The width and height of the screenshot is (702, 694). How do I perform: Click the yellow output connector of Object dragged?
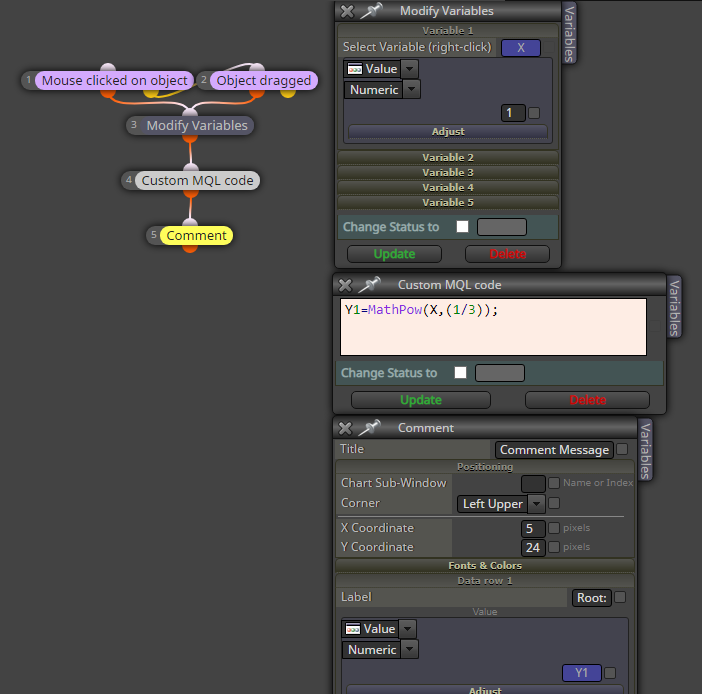tap(288, 93)
